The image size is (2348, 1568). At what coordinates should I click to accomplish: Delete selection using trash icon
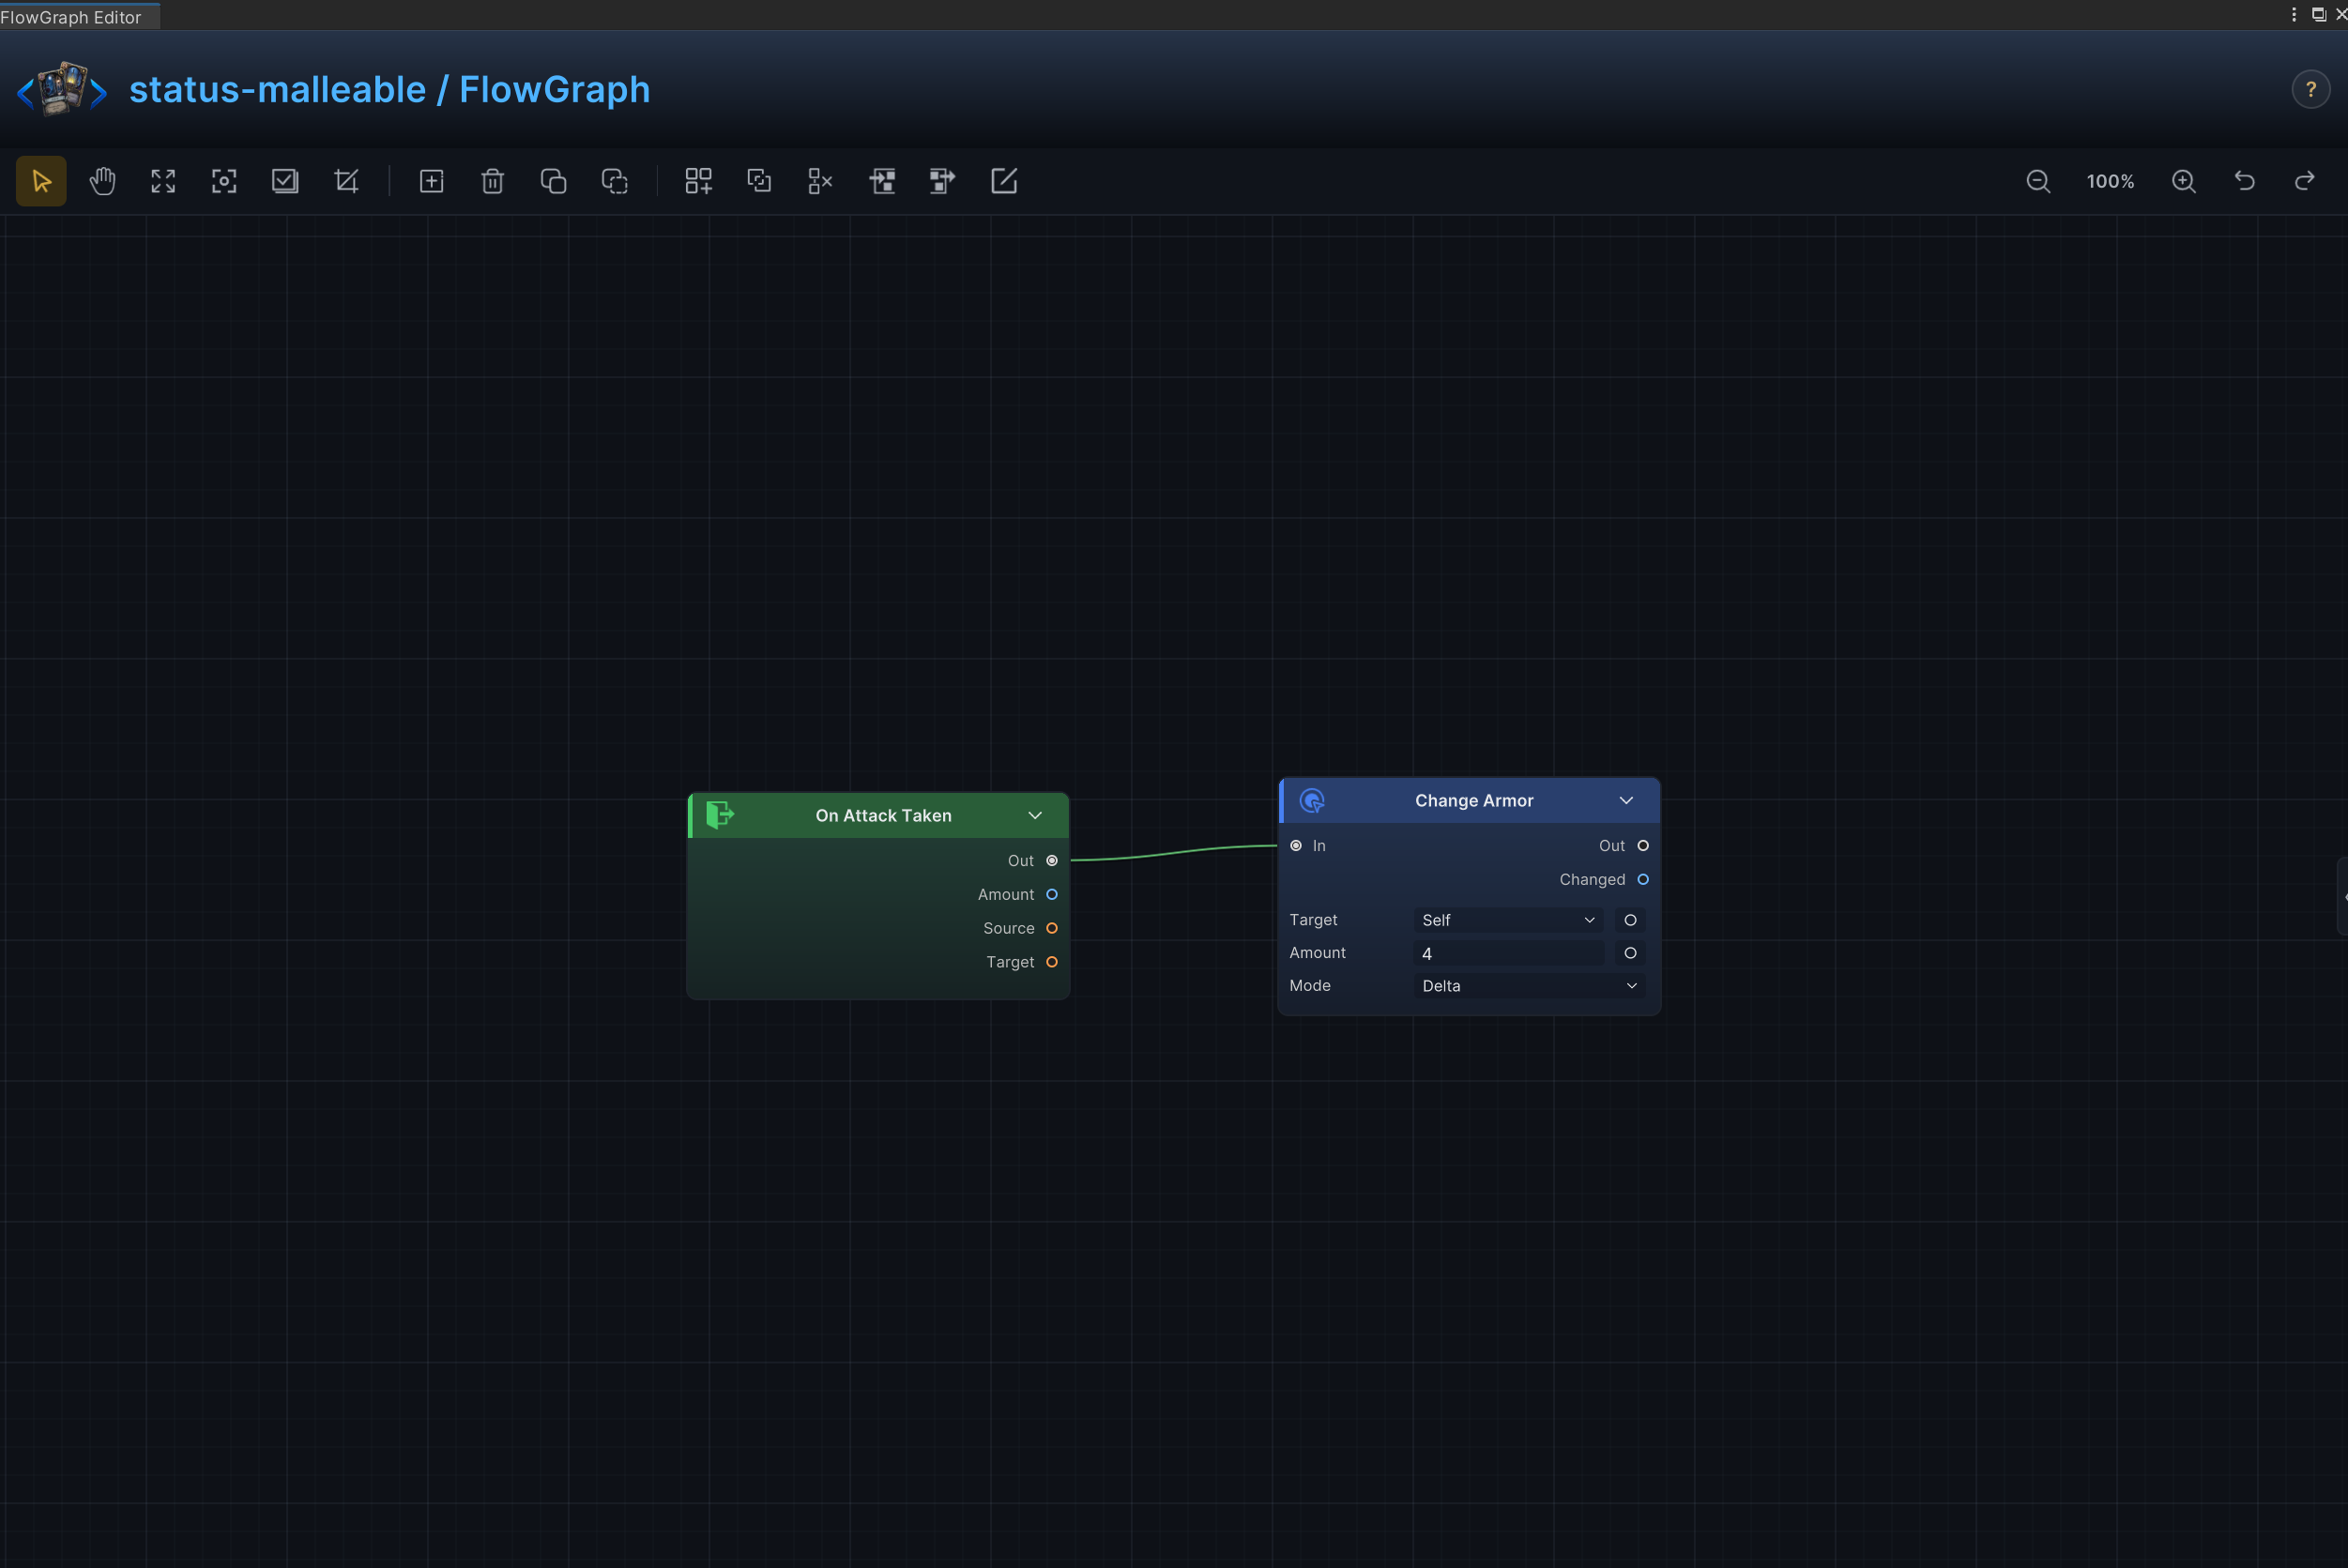[x=492, y=181]
